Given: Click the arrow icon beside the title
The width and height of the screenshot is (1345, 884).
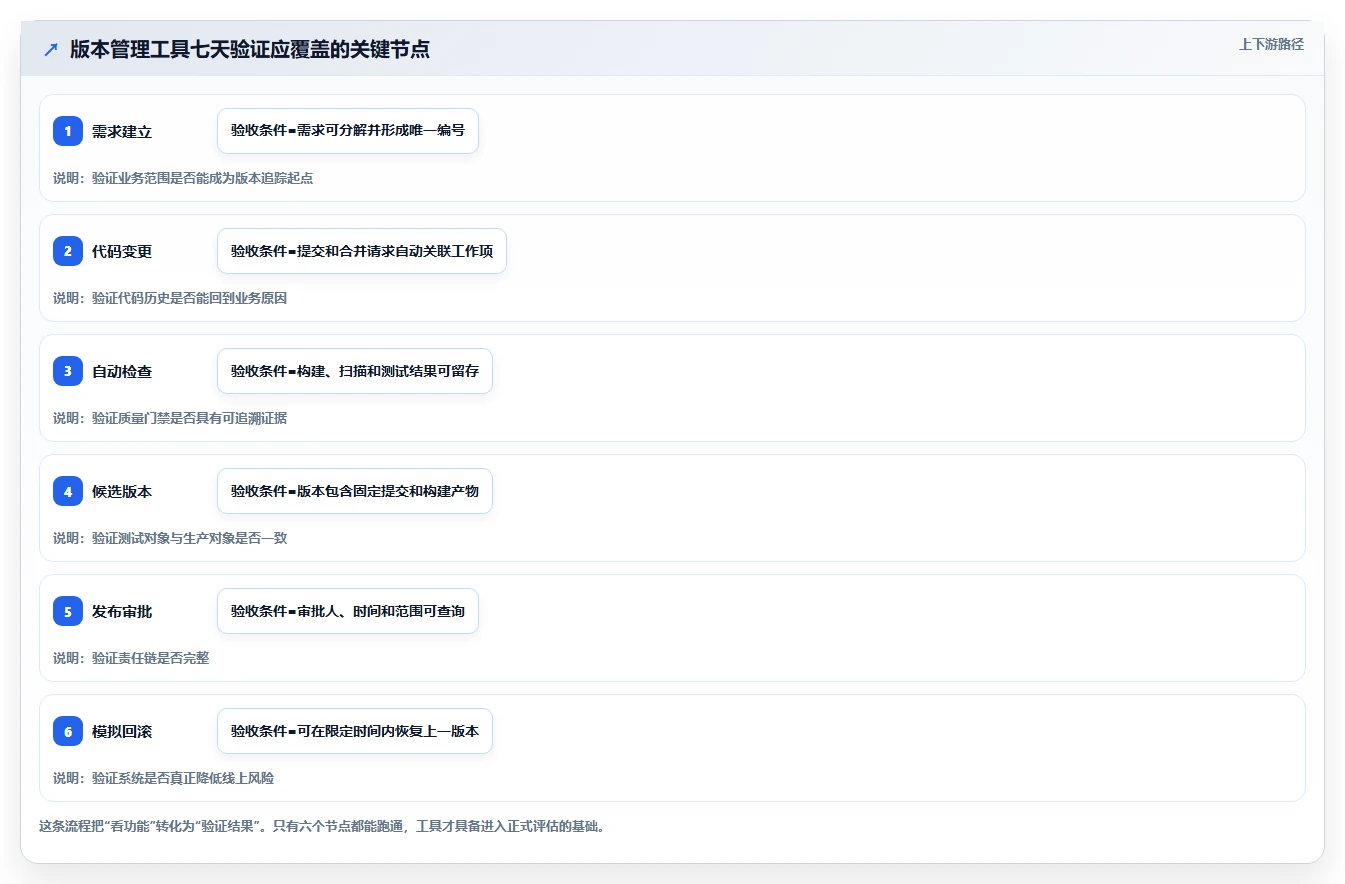Looking at the screenshot, I should click(51, 50).
